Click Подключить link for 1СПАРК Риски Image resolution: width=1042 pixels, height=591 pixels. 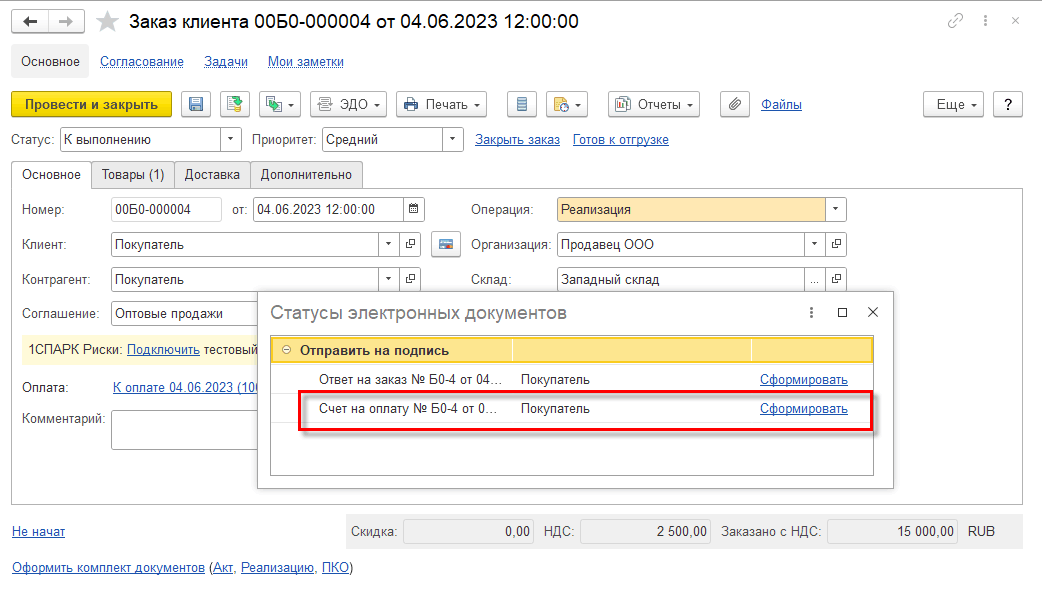tap(163, 350)
